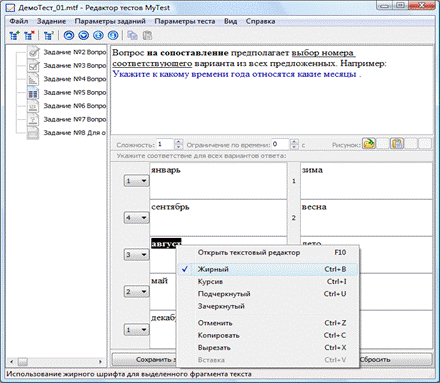Load picture from file folder icon
The image size is (440, 383).
click(x=369, y=144)
